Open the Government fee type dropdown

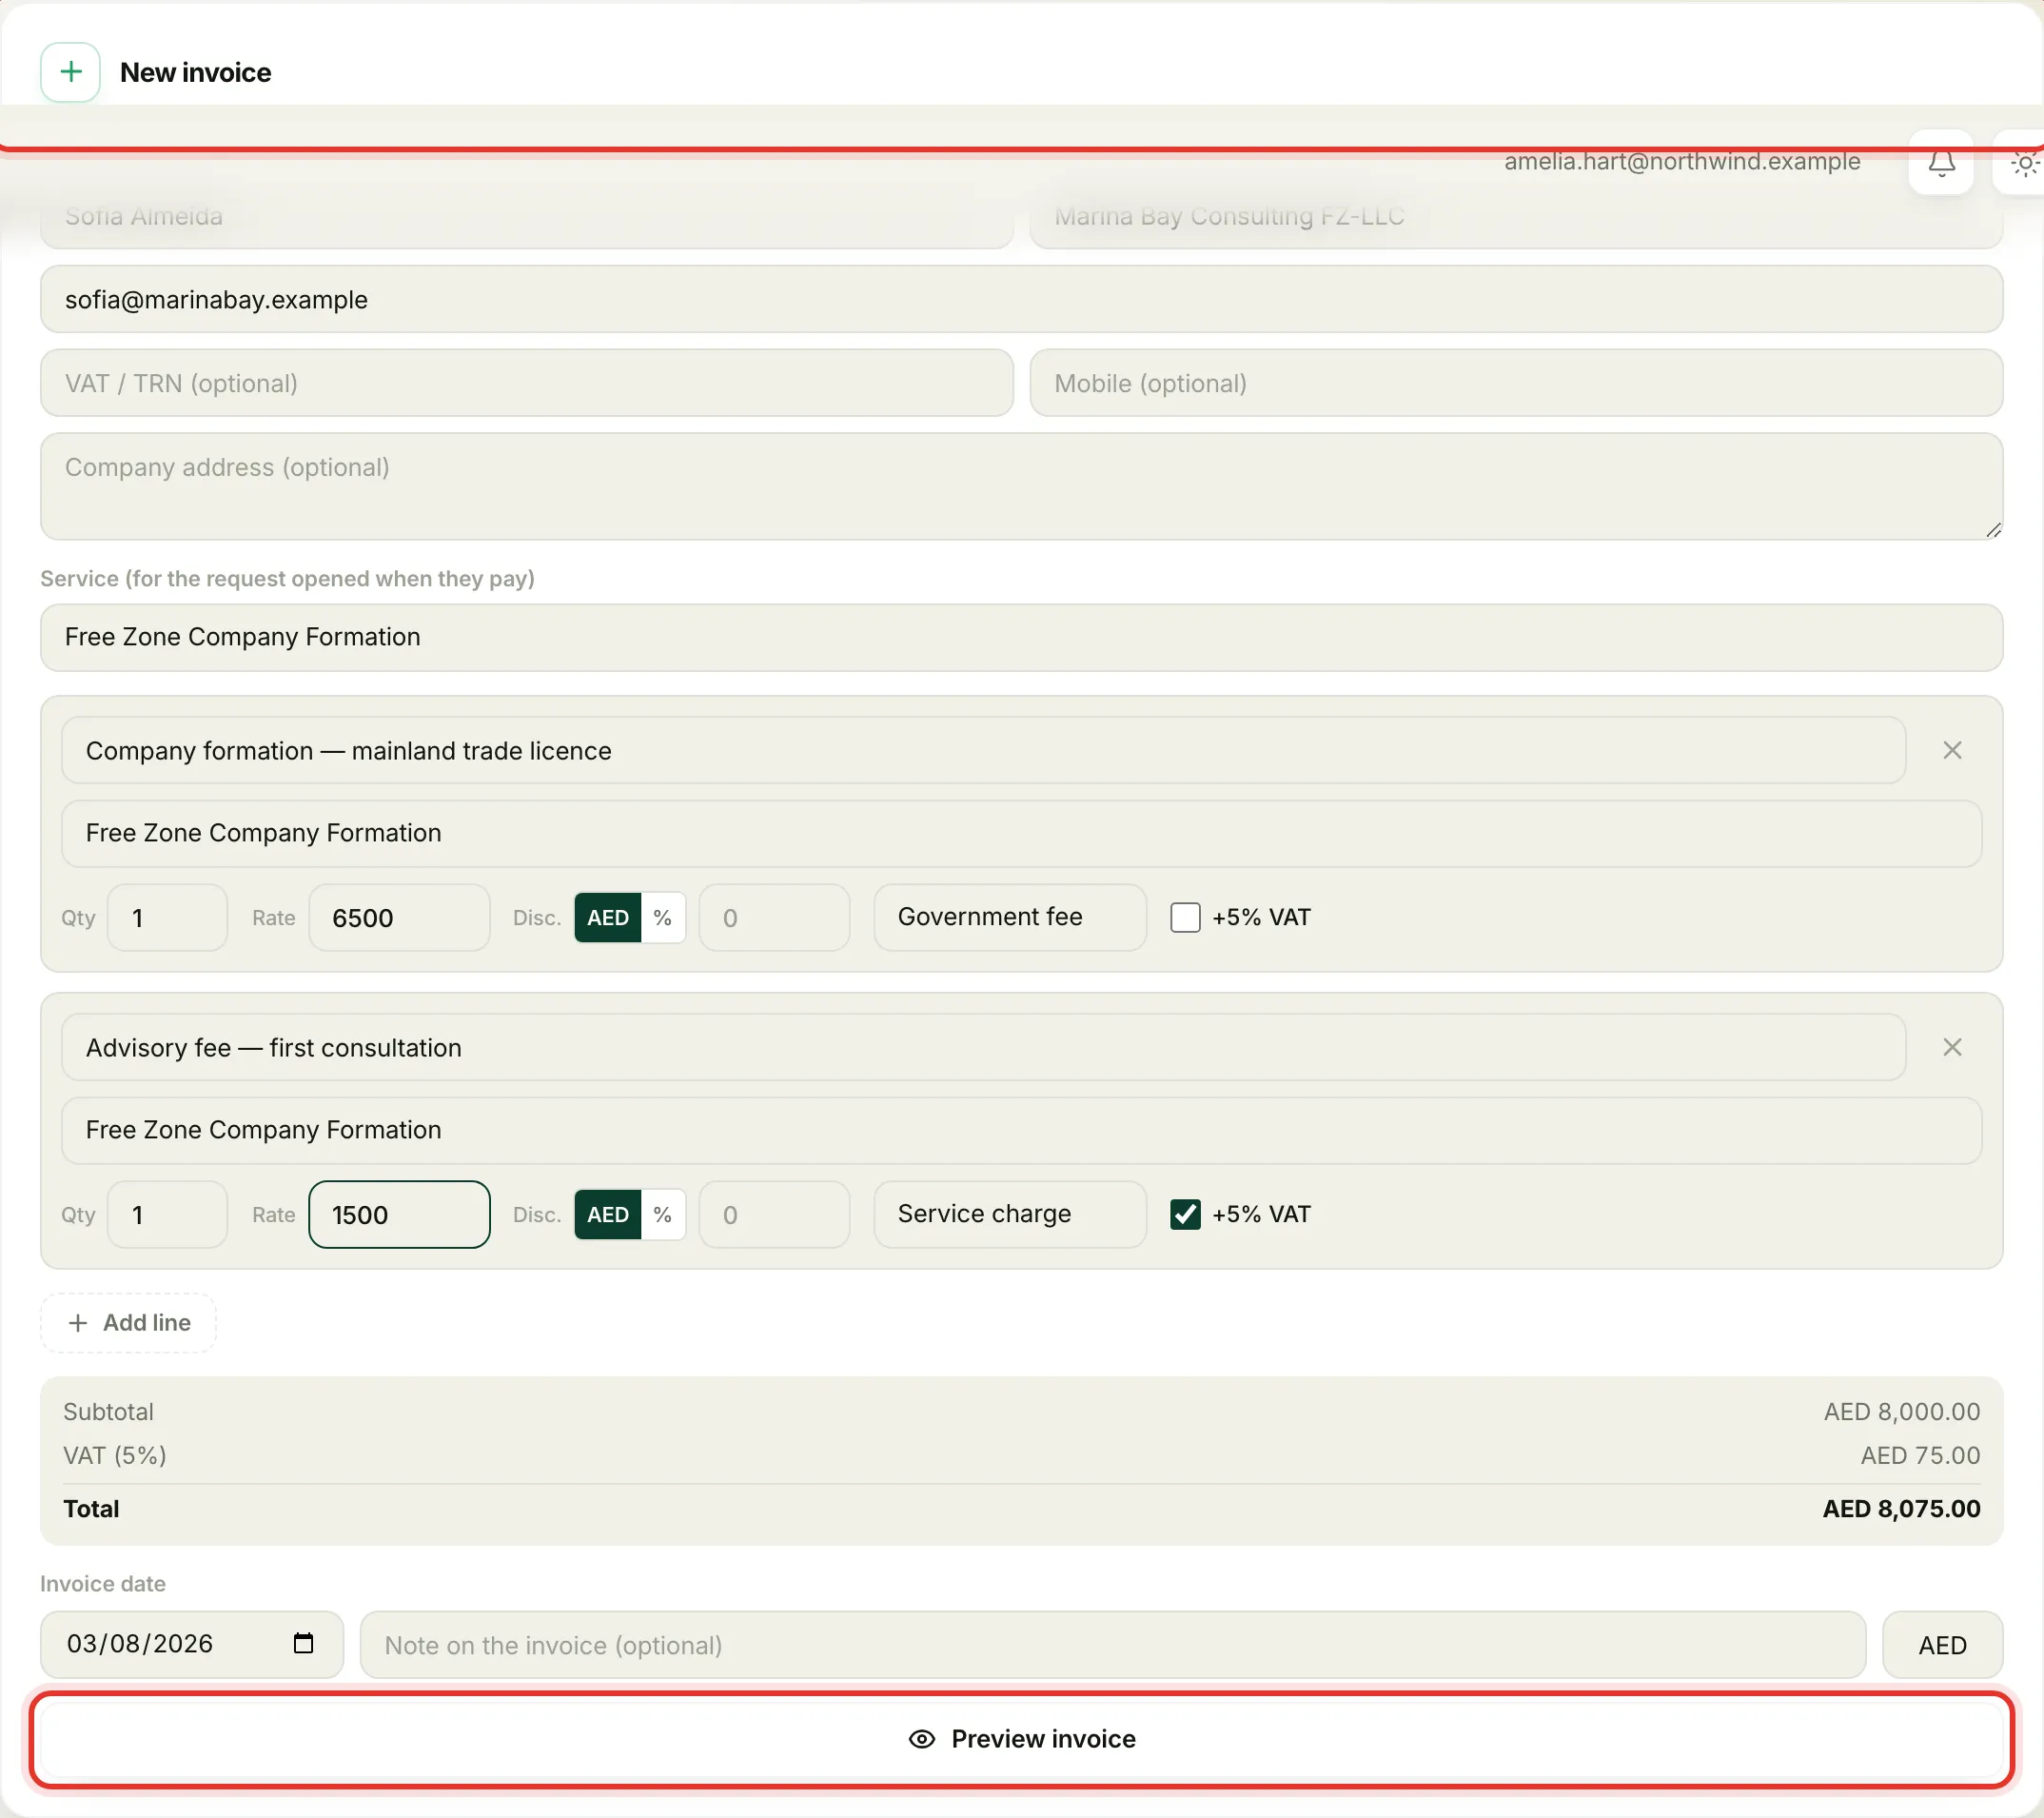point(1010,917)
